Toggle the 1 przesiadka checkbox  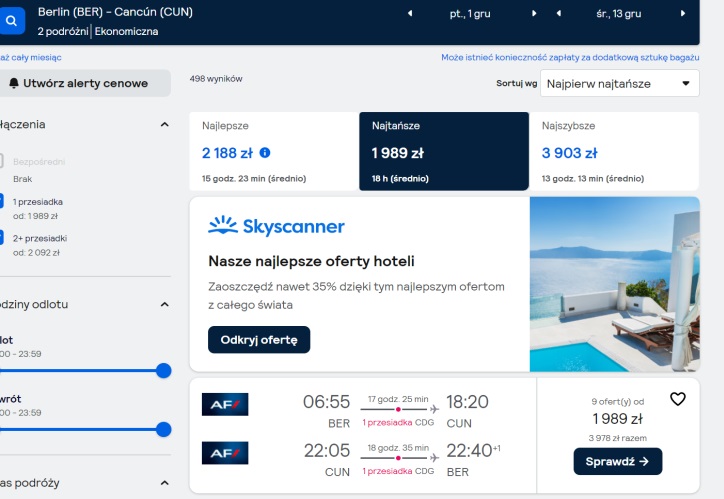point(1,201)
